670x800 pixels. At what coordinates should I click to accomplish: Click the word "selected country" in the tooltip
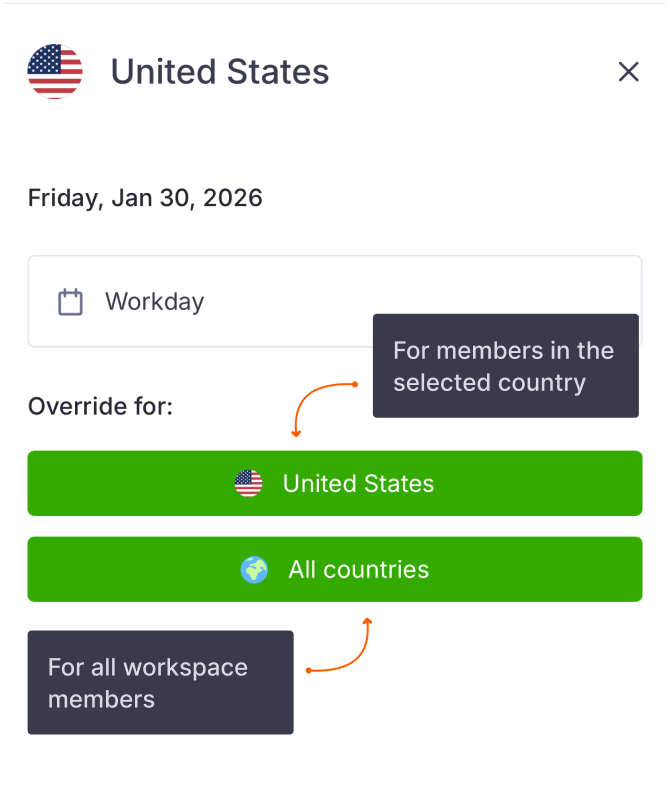coord(489,383)
